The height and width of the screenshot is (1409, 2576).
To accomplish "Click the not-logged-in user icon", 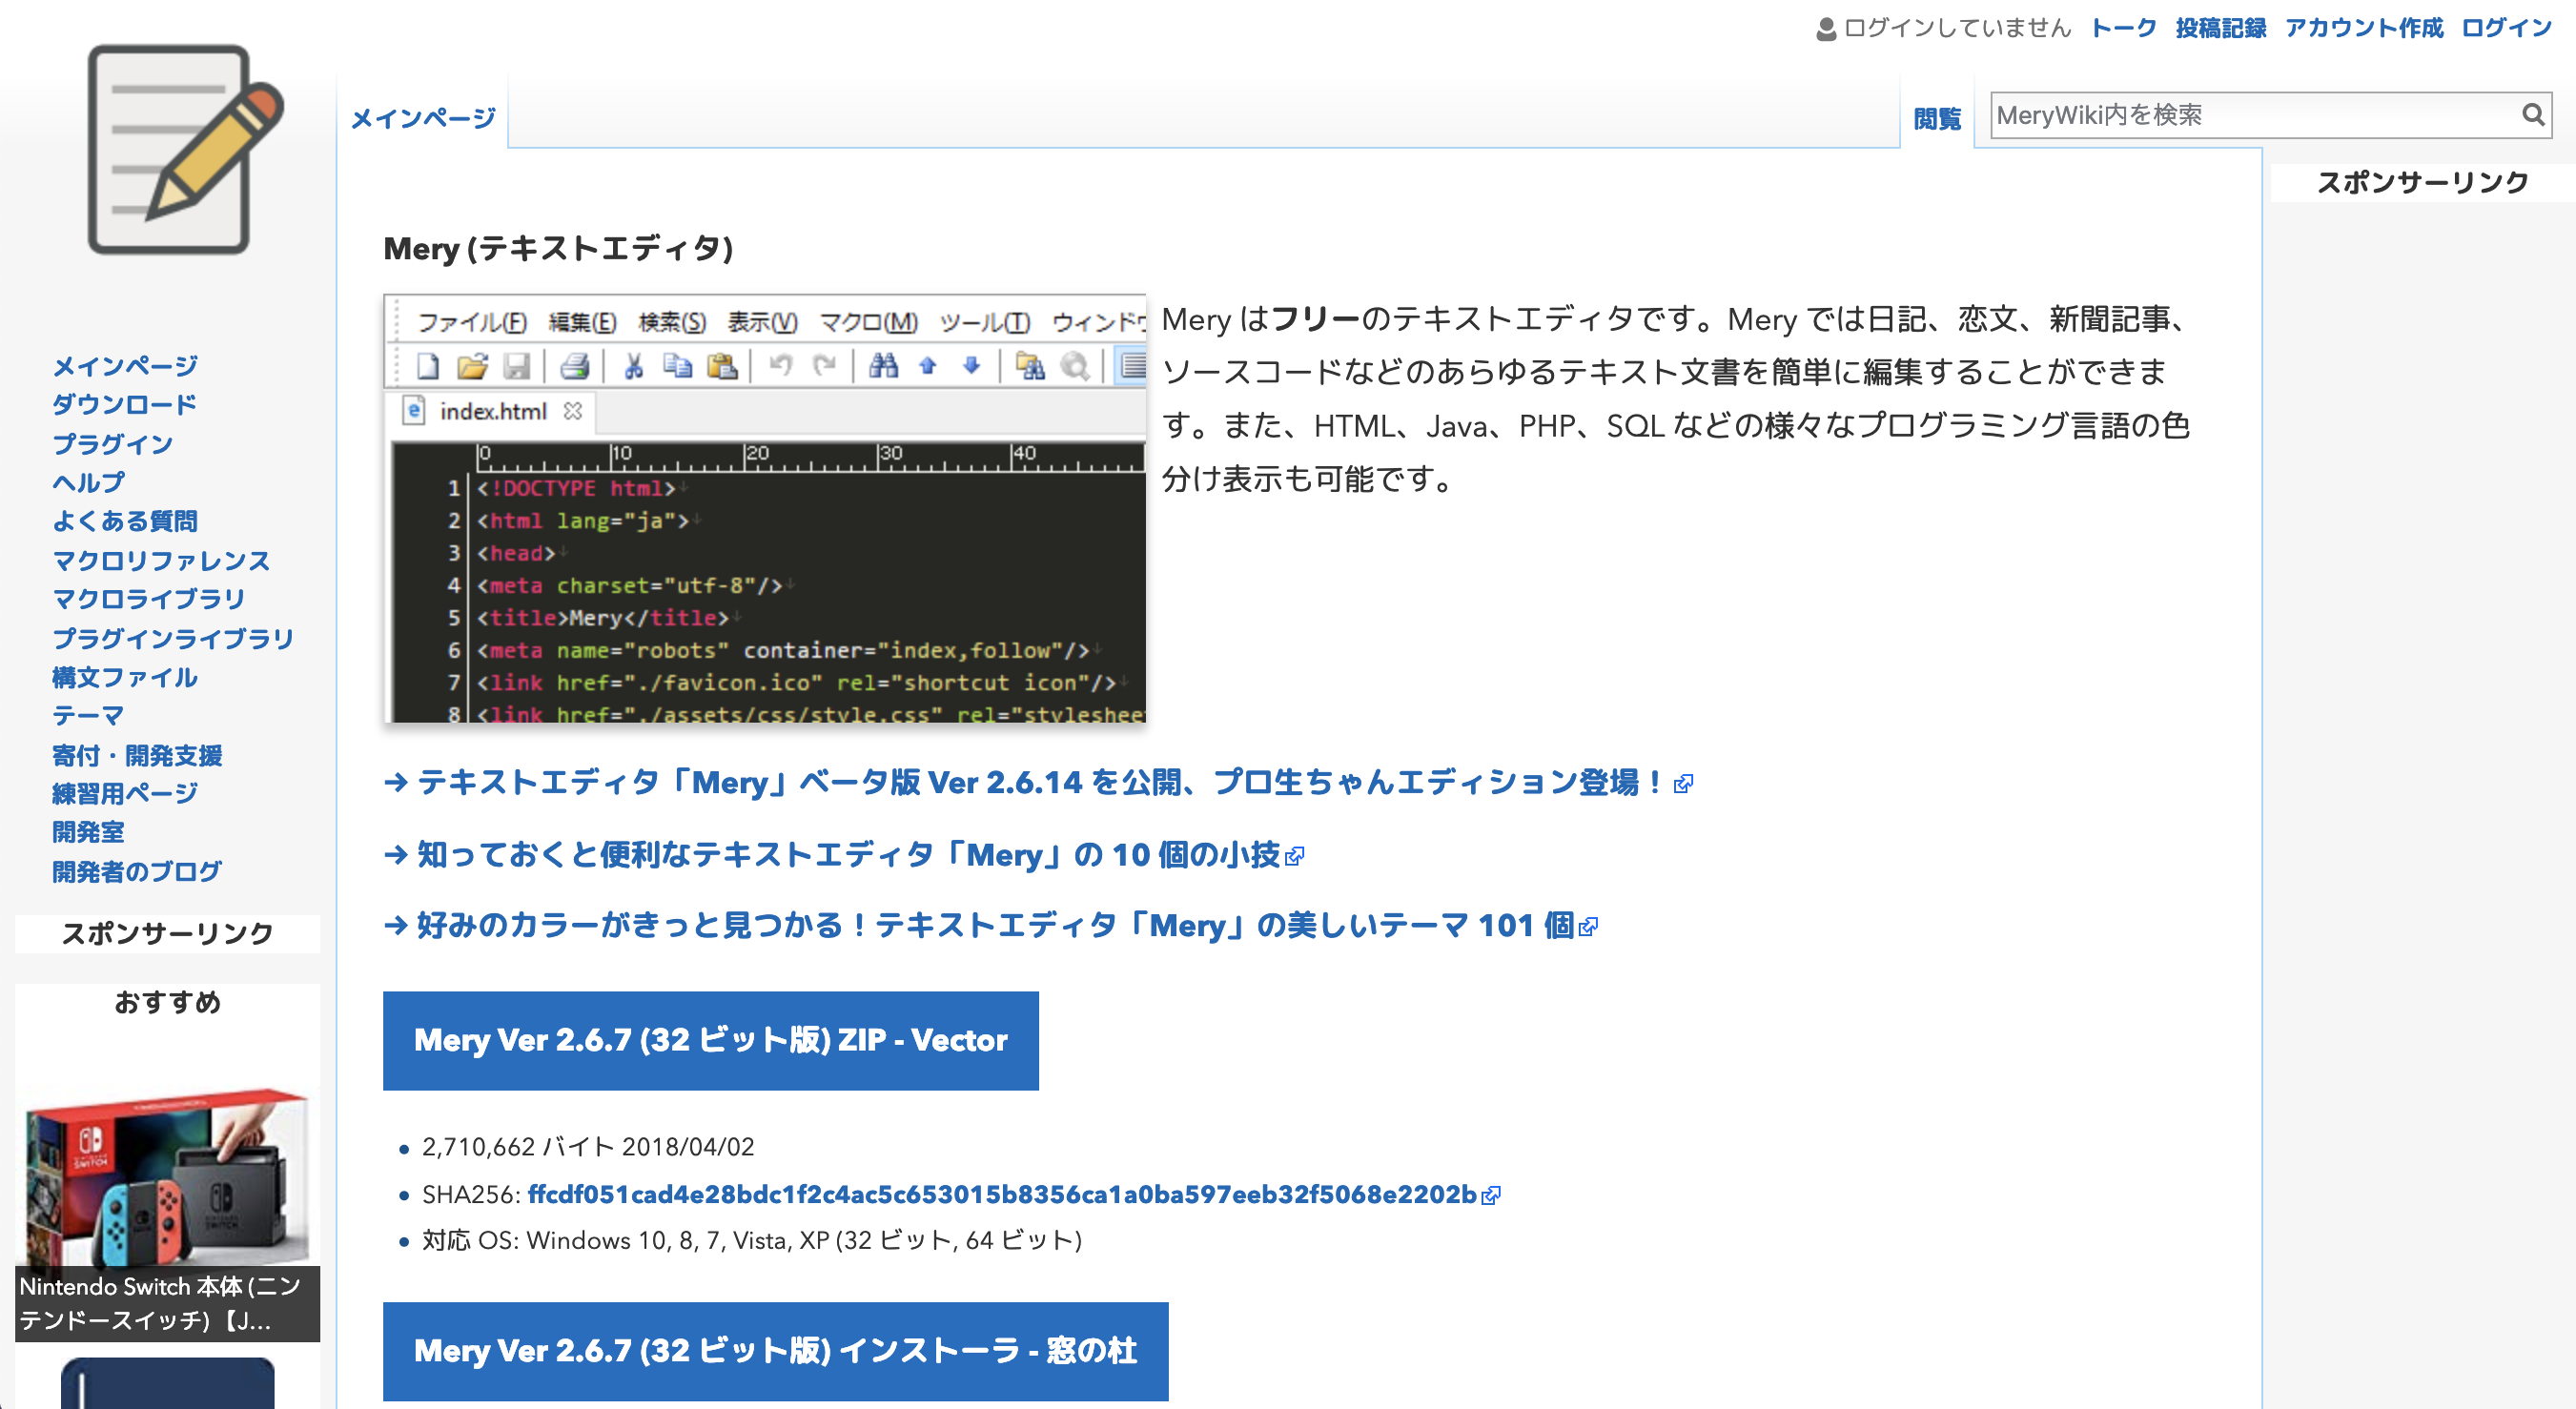I will click(1826, 29).
